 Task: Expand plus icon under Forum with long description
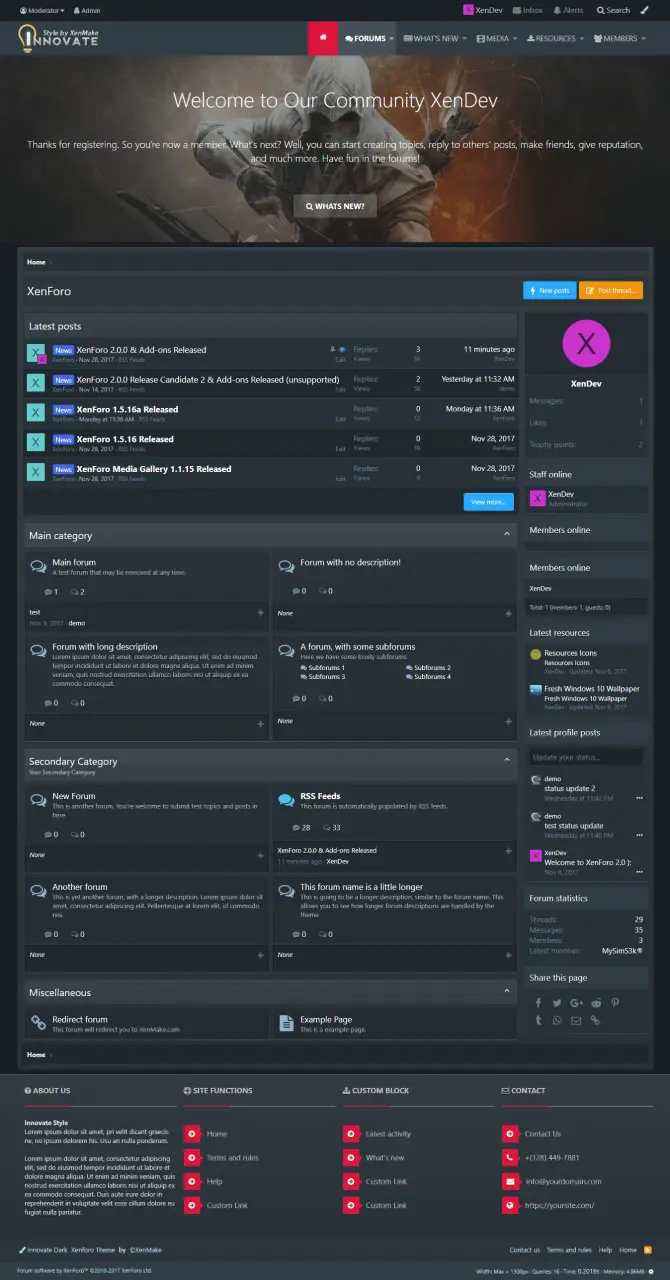point(260,723)
